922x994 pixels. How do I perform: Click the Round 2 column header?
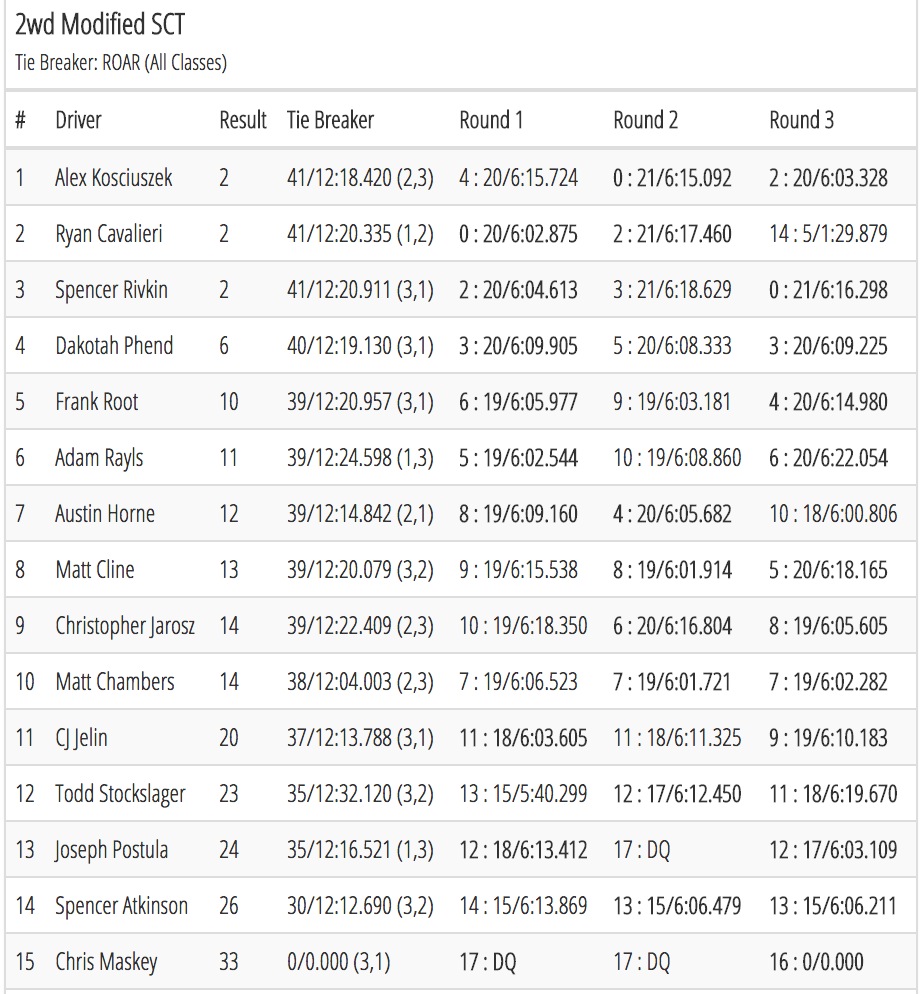click(x=646, y=120)
